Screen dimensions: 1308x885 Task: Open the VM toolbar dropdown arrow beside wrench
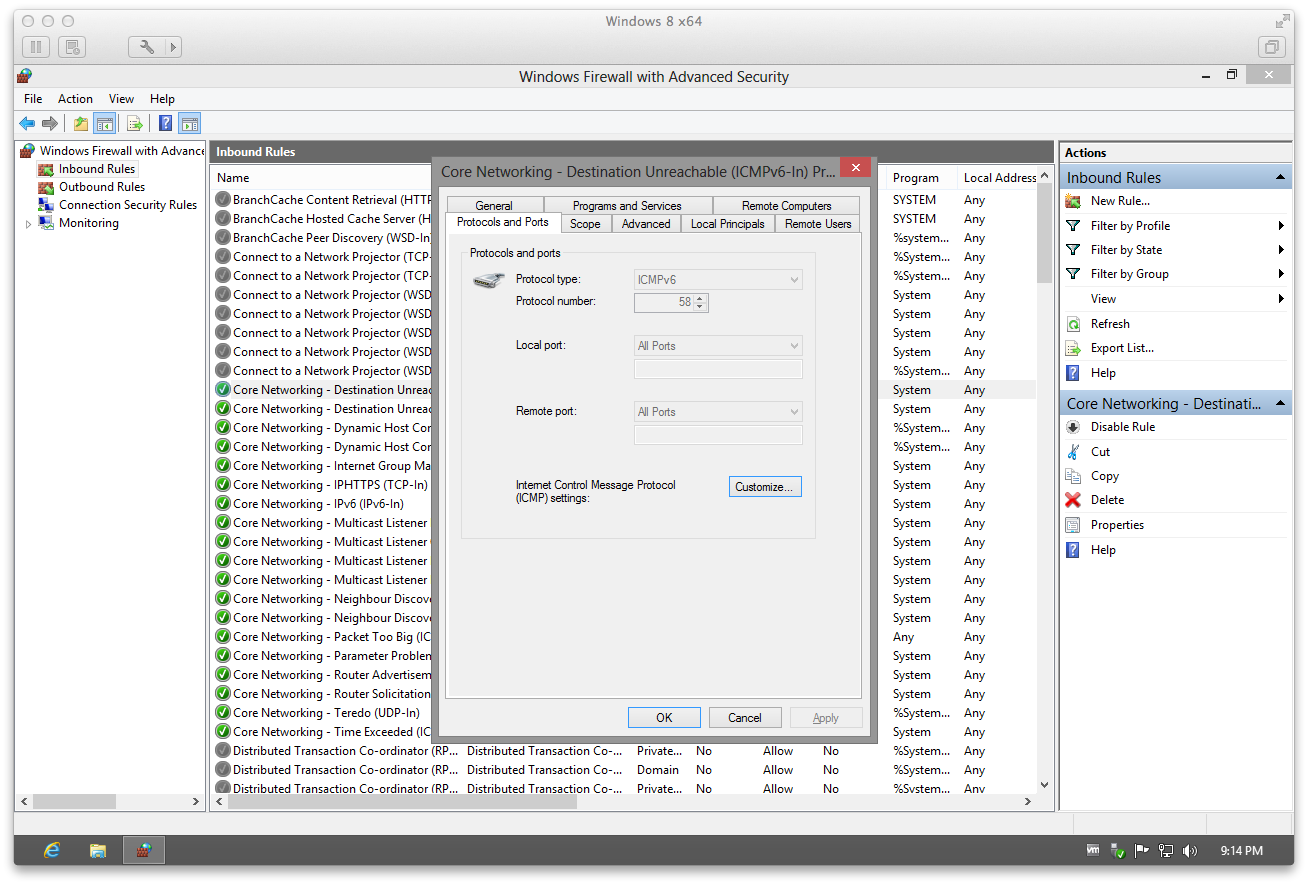pos(174,46)
